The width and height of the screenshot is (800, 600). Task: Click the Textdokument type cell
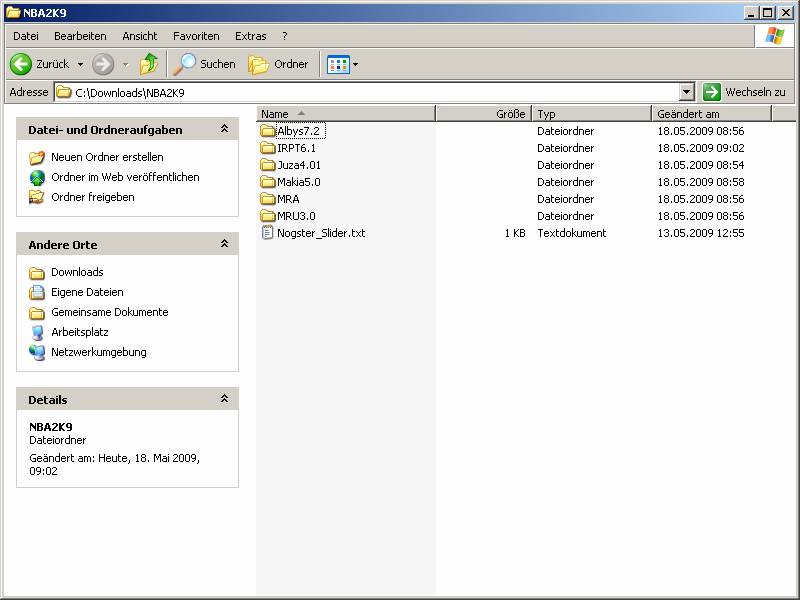pyautogui.click(x=571, y=233)
